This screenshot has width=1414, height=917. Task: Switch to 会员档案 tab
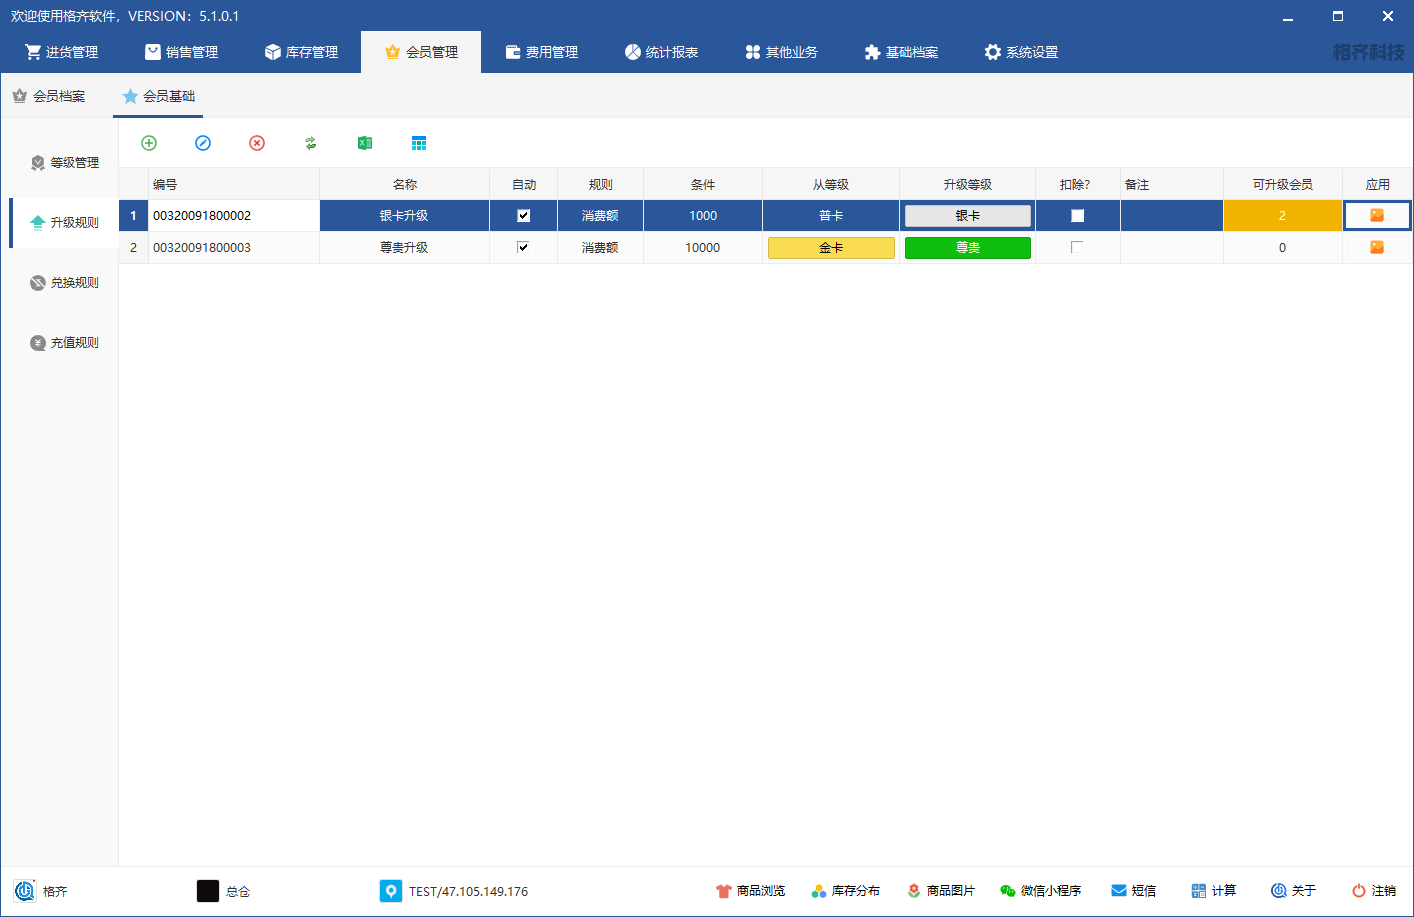pos(49,96)
